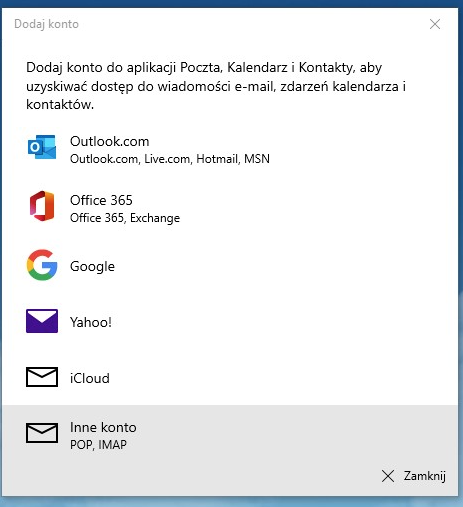Viewport: 463px width, 507px height.
Task: Click the iCloud envelope icon
Action: (42, 377)
